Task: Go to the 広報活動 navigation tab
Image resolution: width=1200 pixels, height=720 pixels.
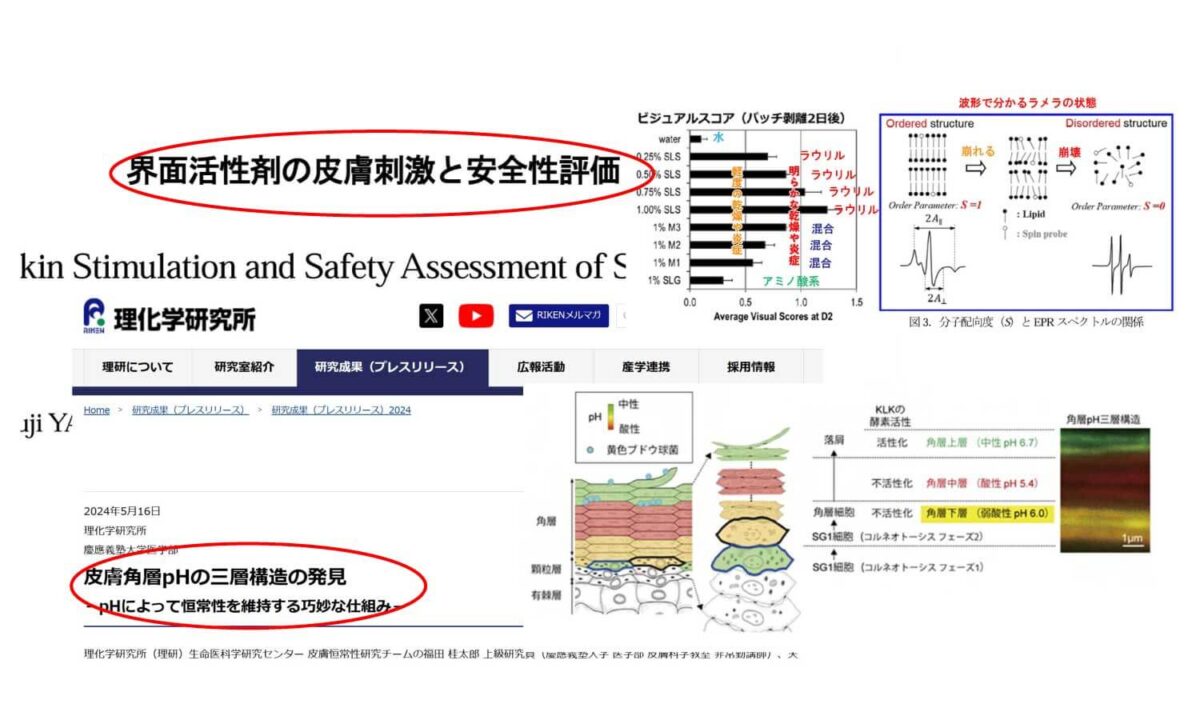Action: pyautogui.click(x=541, y=367)
